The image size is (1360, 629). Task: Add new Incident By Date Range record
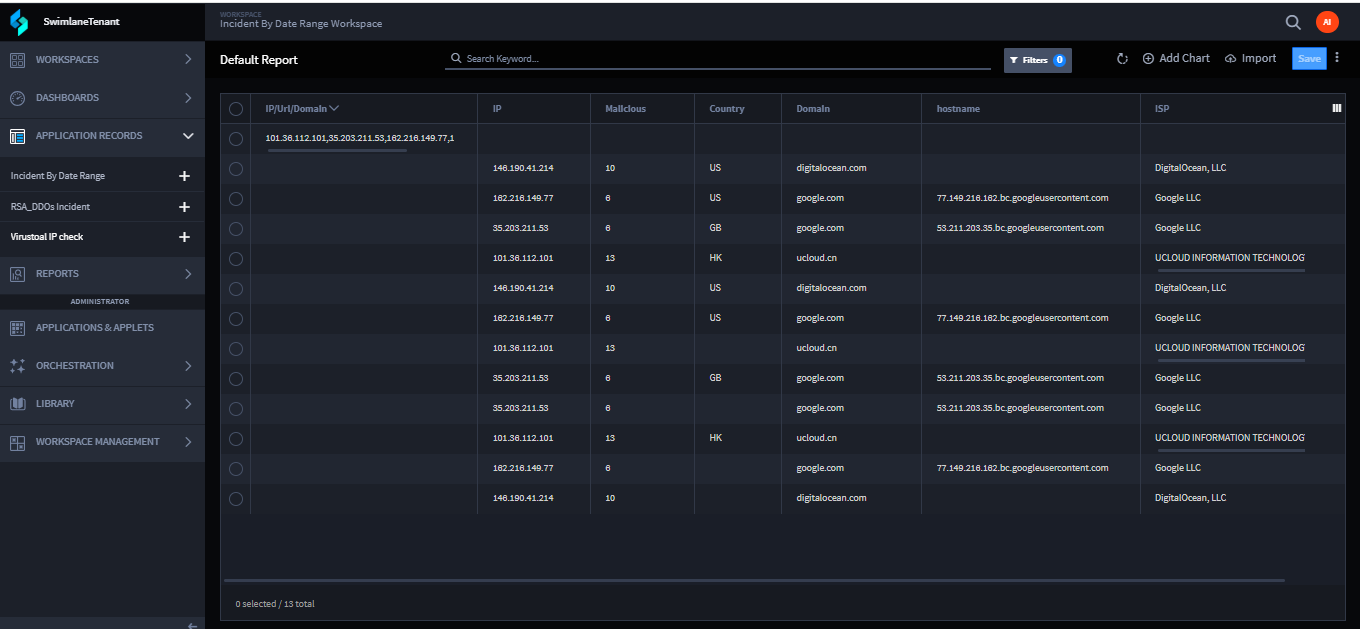184,176
